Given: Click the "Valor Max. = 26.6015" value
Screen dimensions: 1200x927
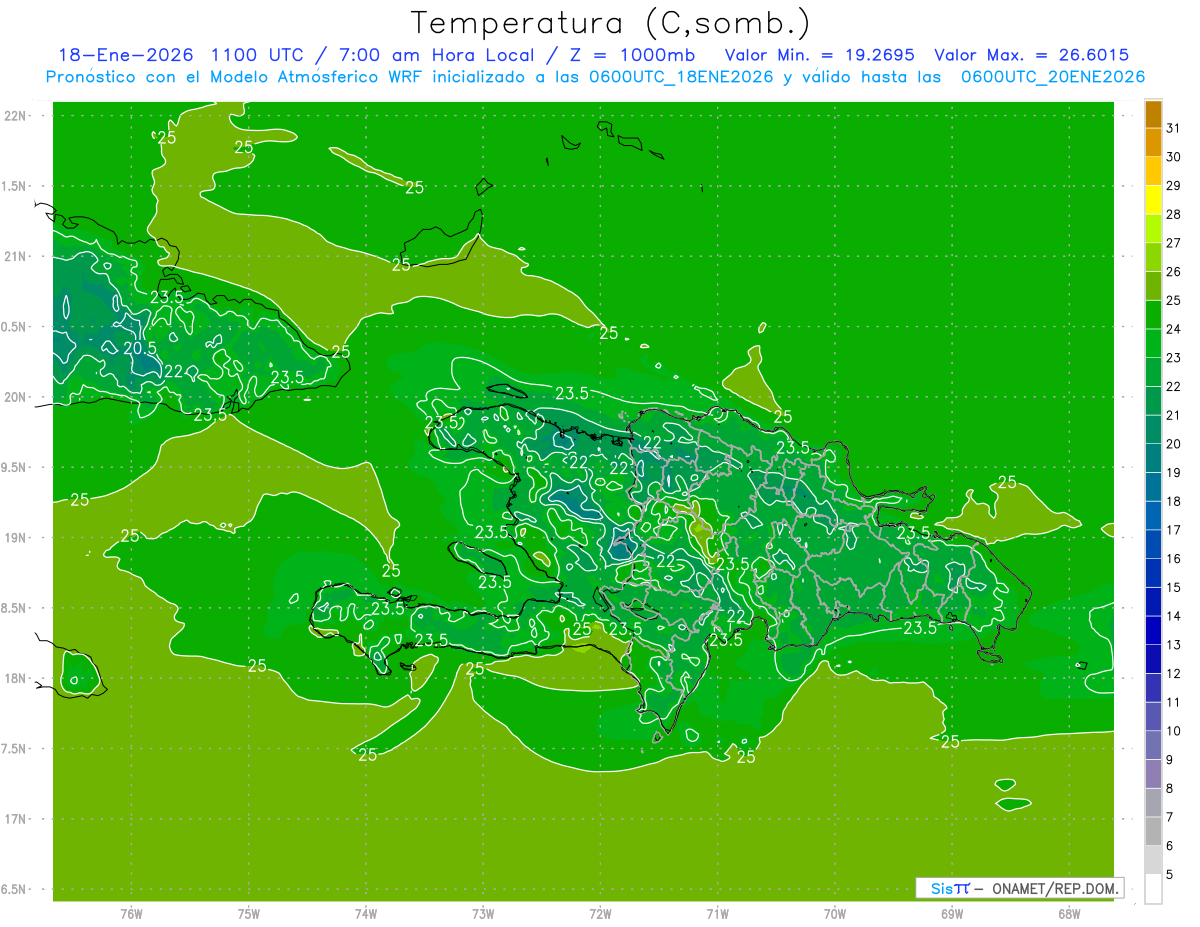Looking at the screenshot, I should [x=1032, y=55].
